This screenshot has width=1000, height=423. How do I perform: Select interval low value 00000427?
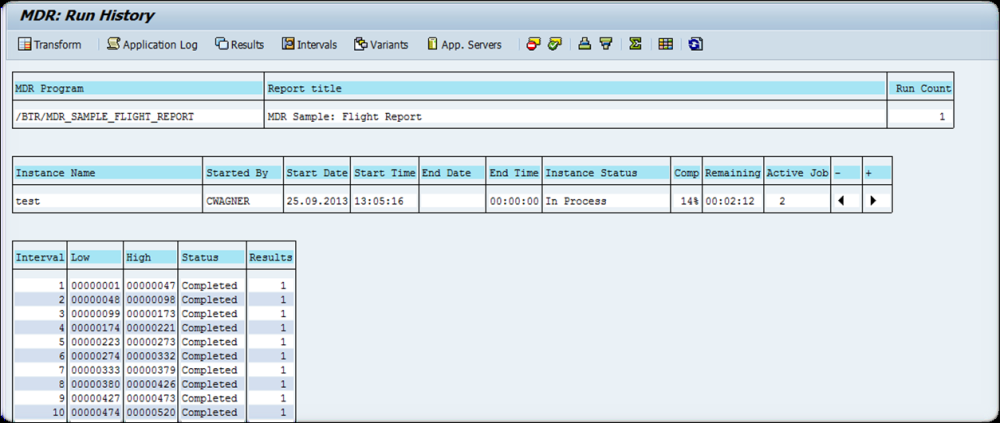95,398
